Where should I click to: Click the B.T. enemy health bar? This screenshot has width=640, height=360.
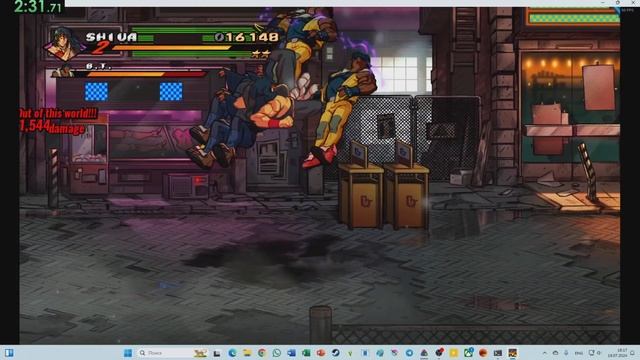[x=146, y=74]
